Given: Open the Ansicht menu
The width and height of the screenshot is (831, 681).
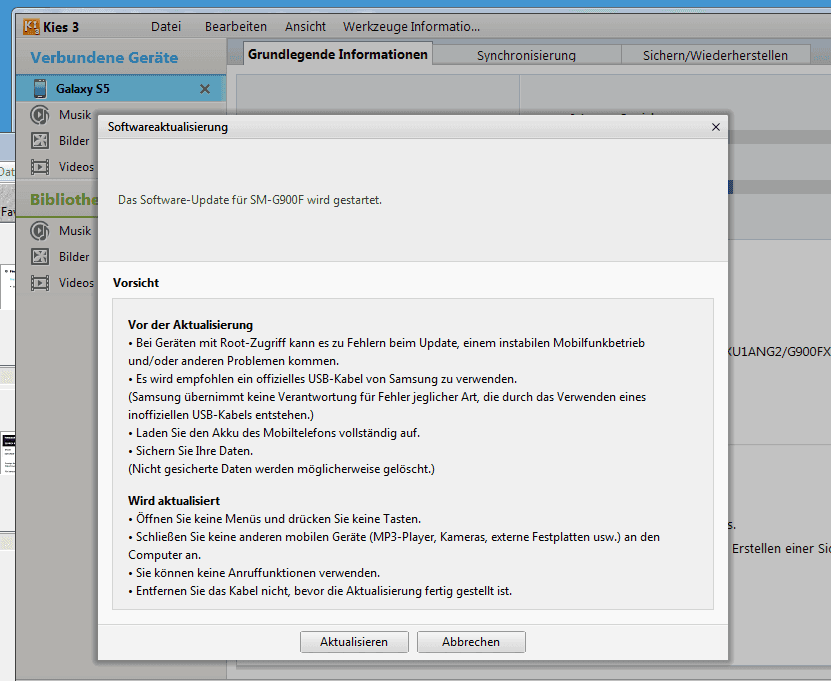Looking at the screenshot, I should point(305,26).
